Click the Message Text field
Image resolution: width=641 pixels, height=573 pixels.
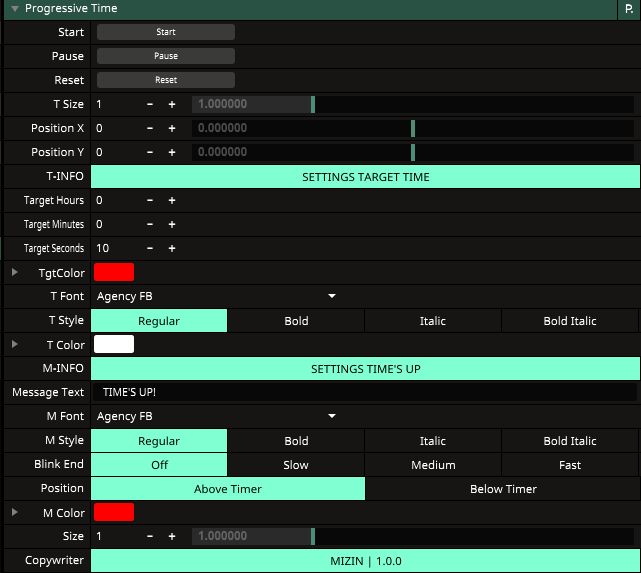365,392
